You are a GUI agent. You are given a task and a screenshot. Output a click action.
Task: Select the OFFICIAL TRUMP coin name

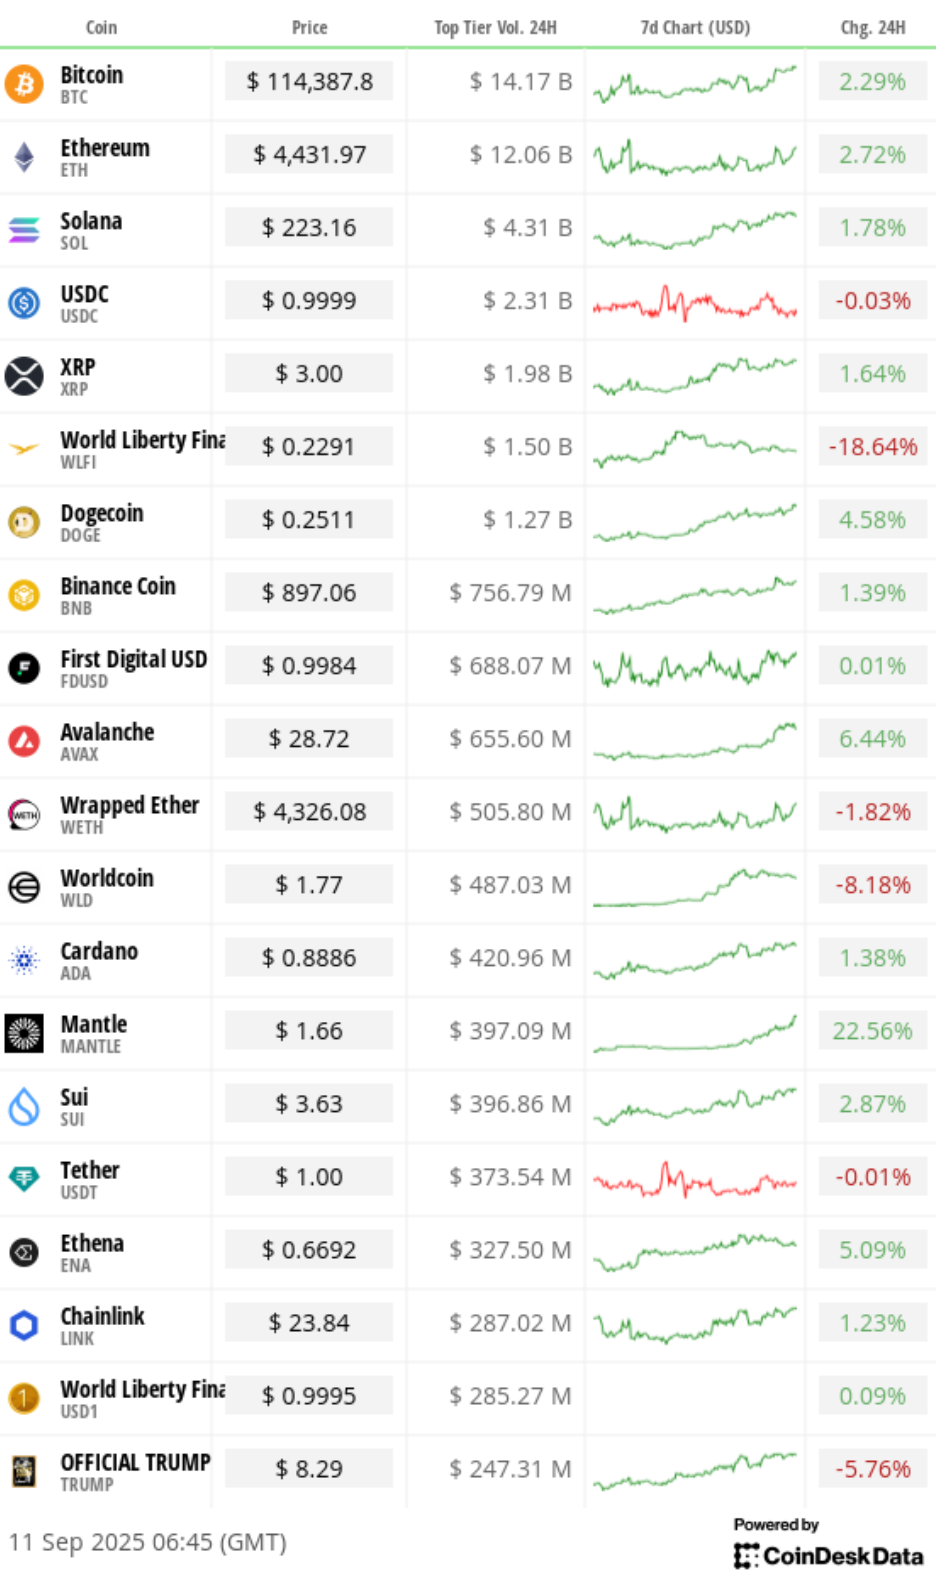click(135, 1462)
